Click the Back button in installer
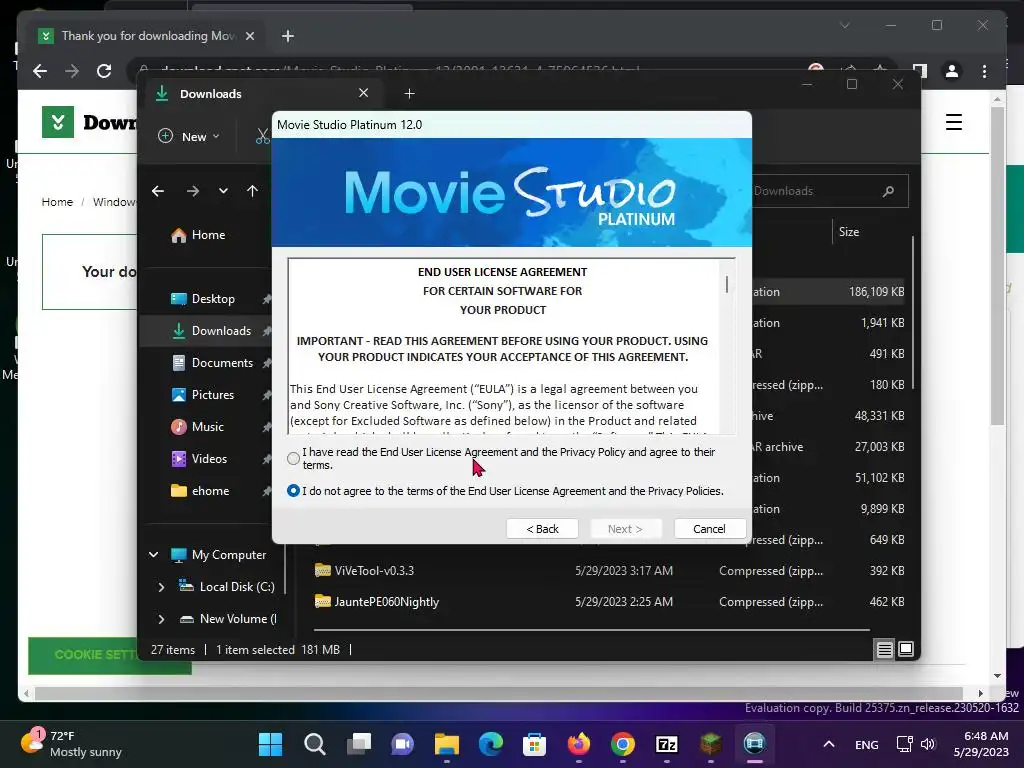This screenshot has height=768, width=1024. pyautogui.click(x=542, y=529)
